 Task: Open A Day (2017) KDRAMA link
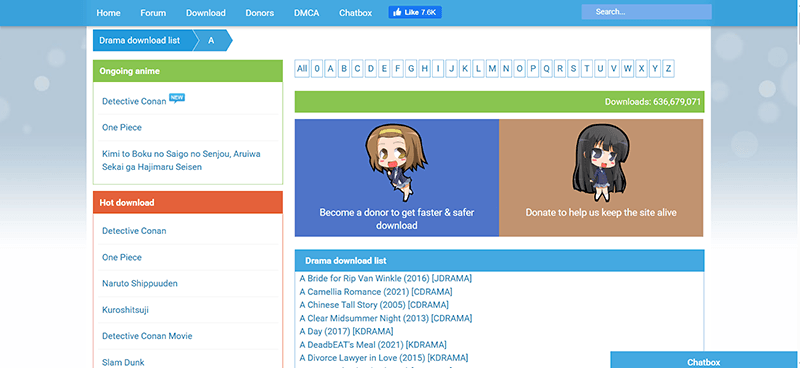346,331
